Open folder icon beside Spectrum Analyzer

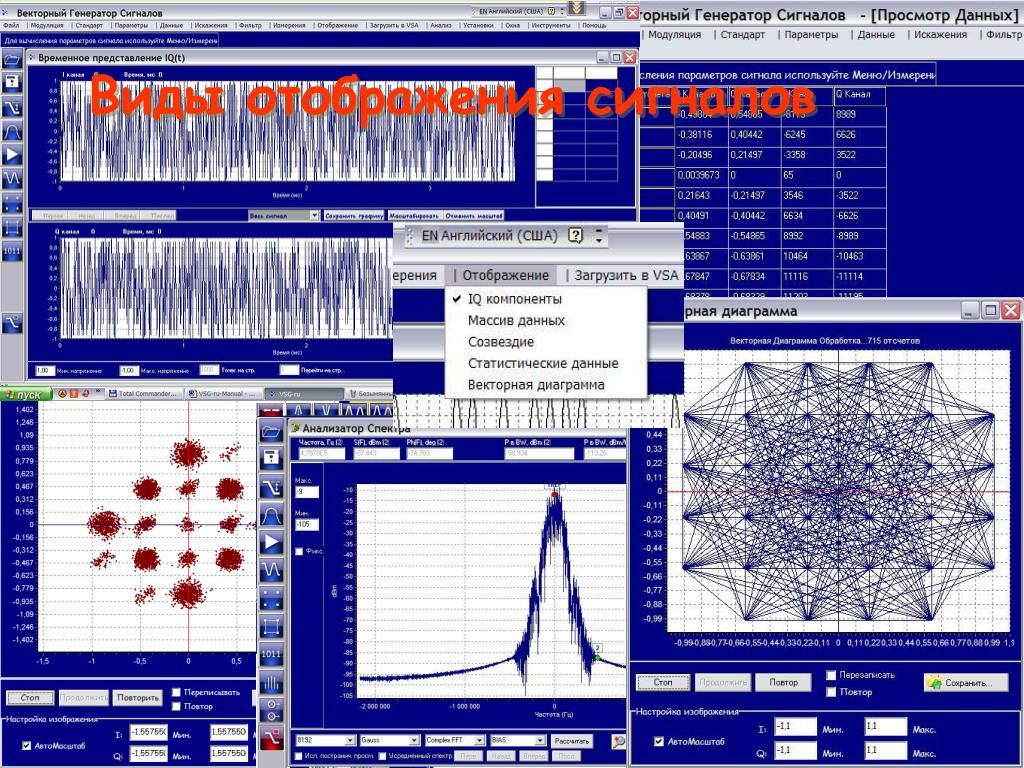coord(271,432)
